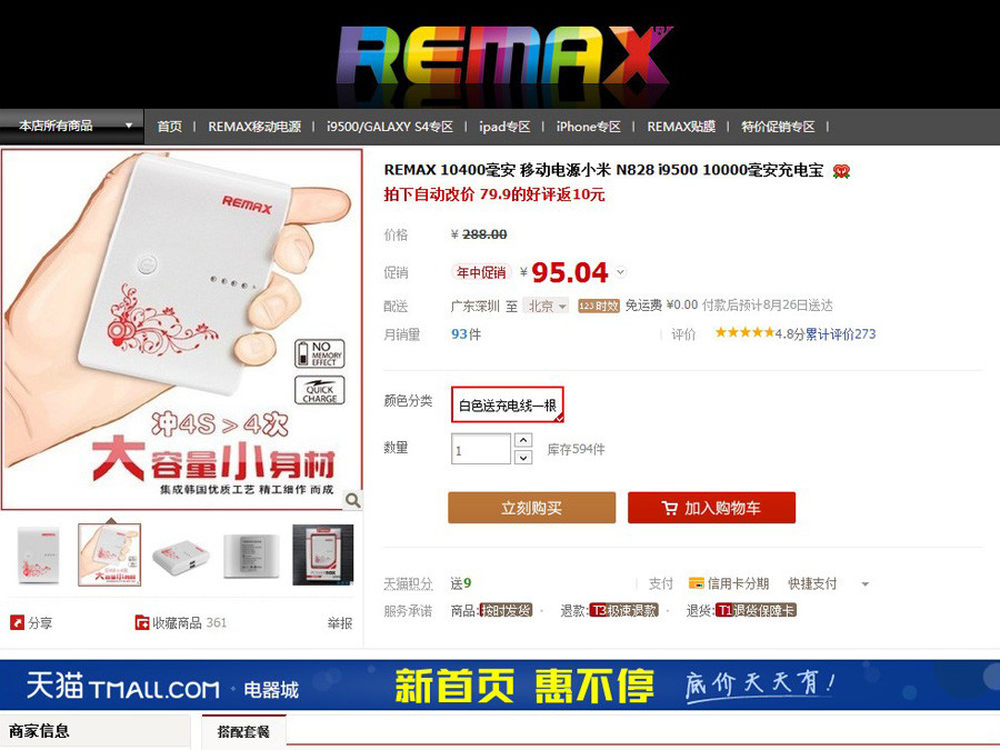Expand the payment options arrow after 快捷支付
The height and width of the screenshot is (750, 1000).
(865, 584)
